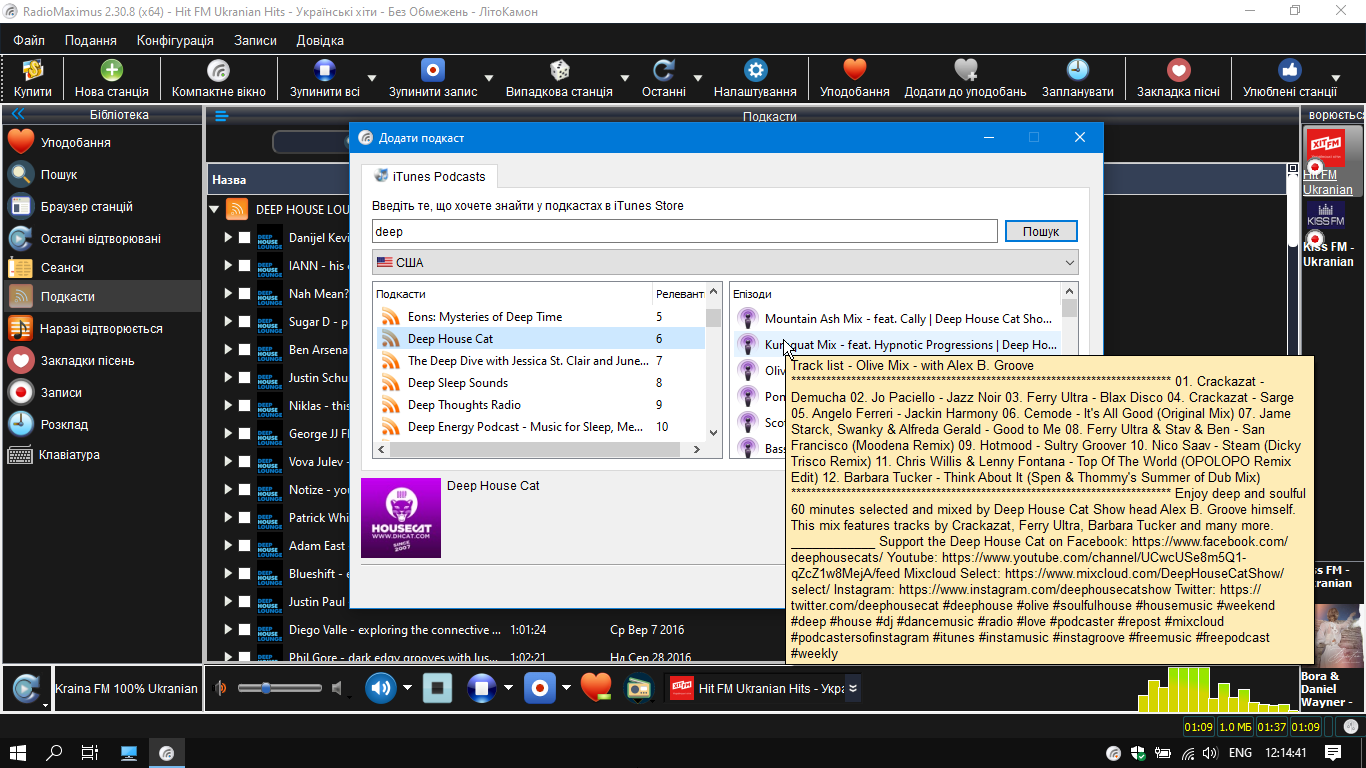Viewport: 1366px width, 768px height.
Task: Tick the checkbox for Nah Mean? episode
Action: point(244,294)
